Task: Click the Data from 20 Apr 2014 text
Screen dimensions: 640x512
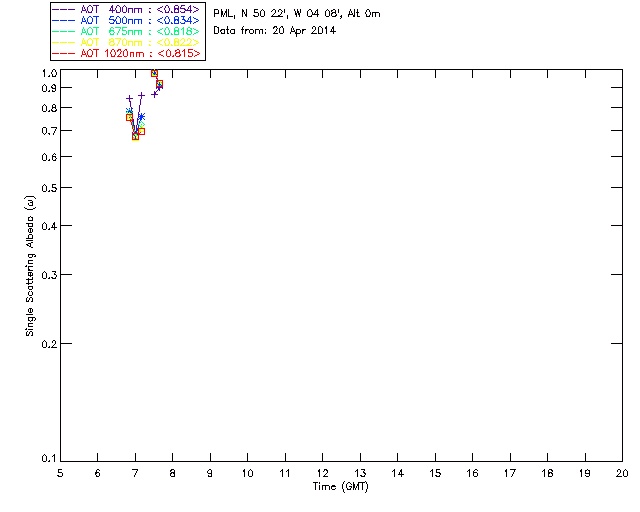Action: (x=275, y=31)
